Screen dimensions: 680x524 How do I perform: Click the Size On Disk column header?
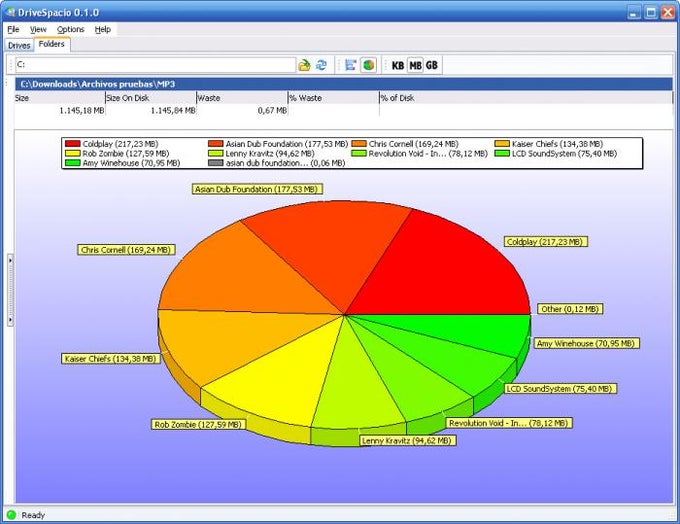coord(150,98)
